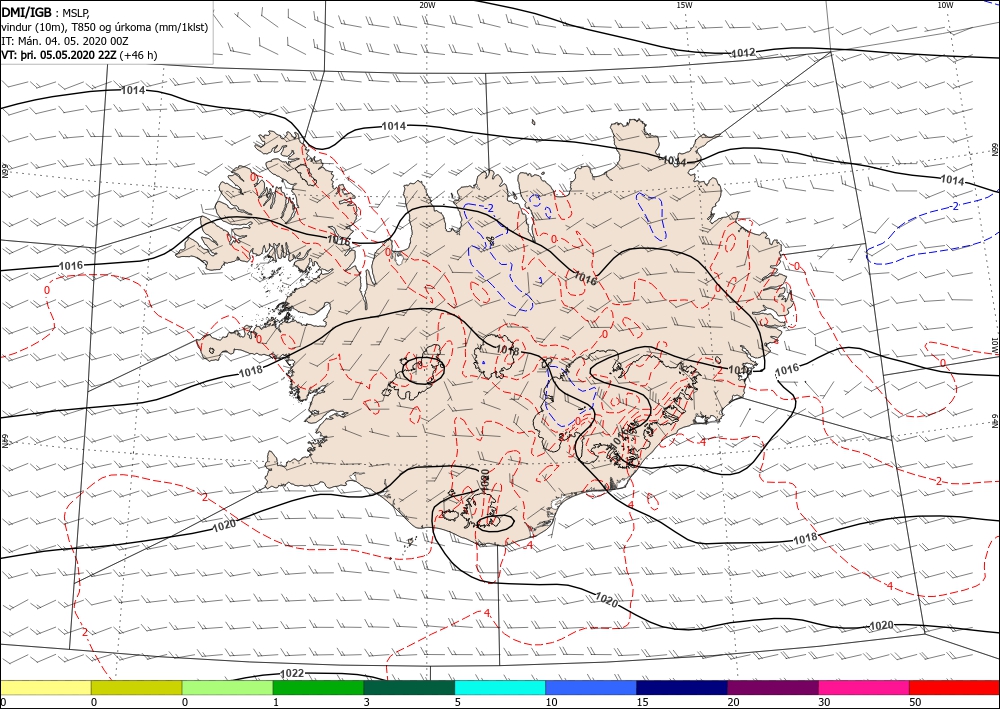Click the '10W' longitude label along the top edge
Image resolution: width=1000 pixels, height=709 pixels.
pyautogui.click(x=945, y=5)
